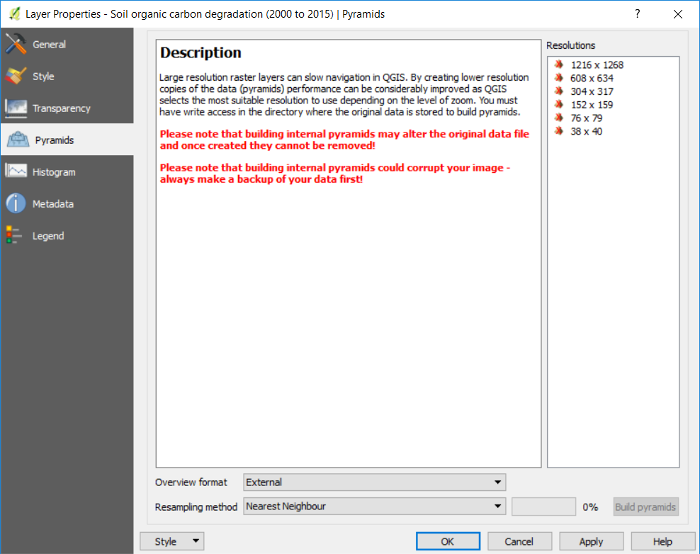
Task: Click the Overview format label
Action: point(191,482)
